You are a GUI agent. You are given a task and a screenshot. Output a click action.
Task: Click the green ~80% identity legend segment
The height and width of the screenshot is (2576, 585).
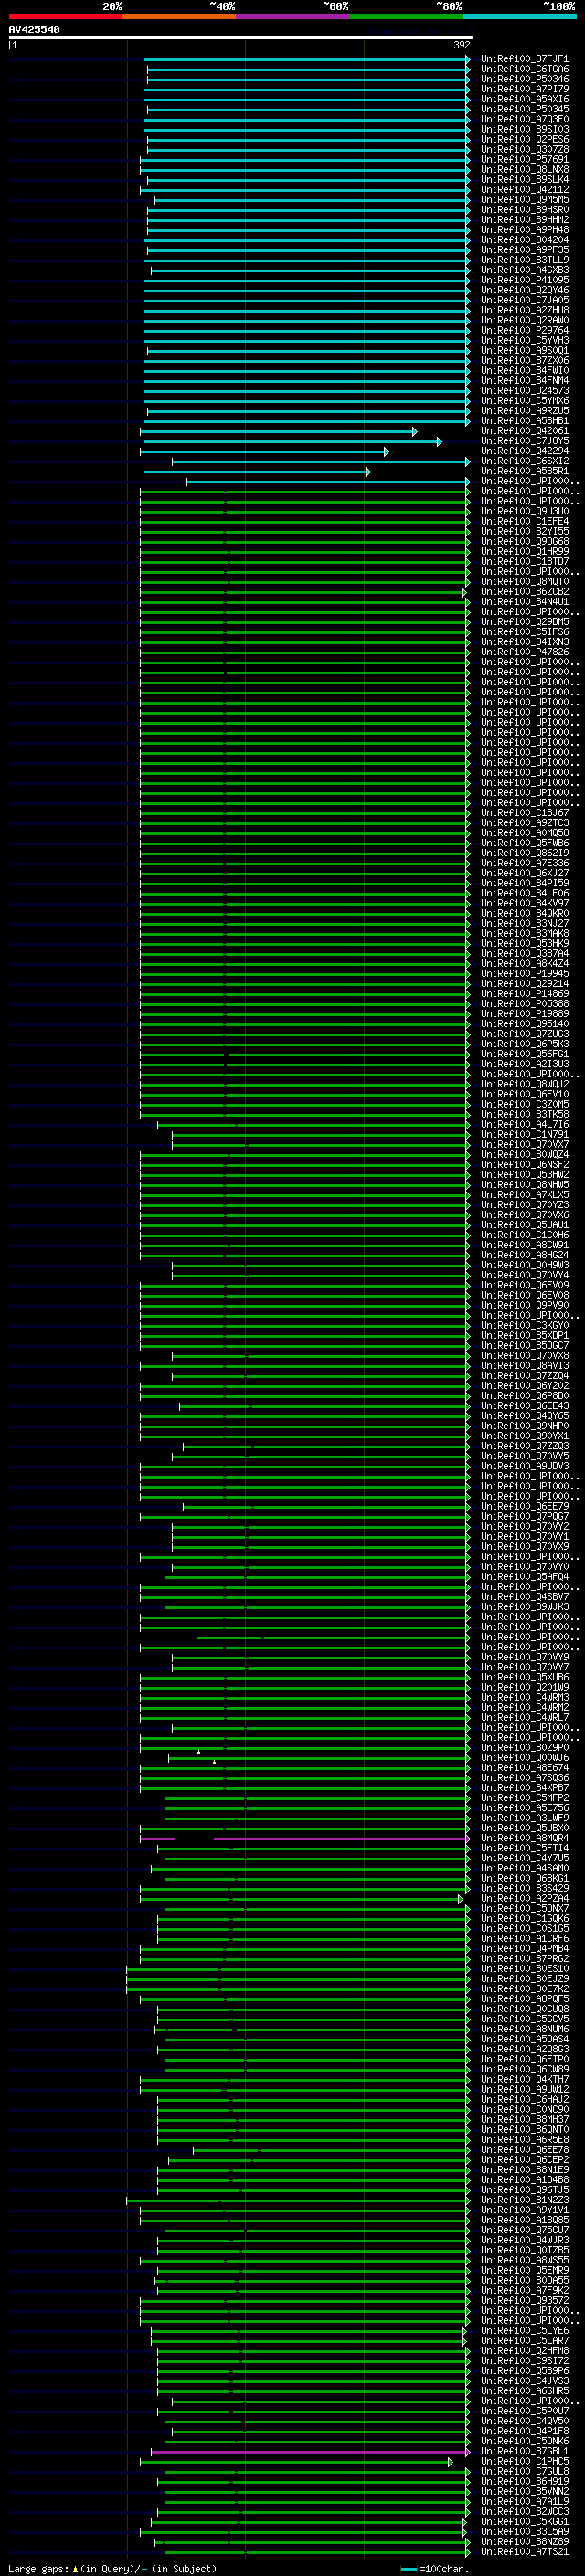406,17
